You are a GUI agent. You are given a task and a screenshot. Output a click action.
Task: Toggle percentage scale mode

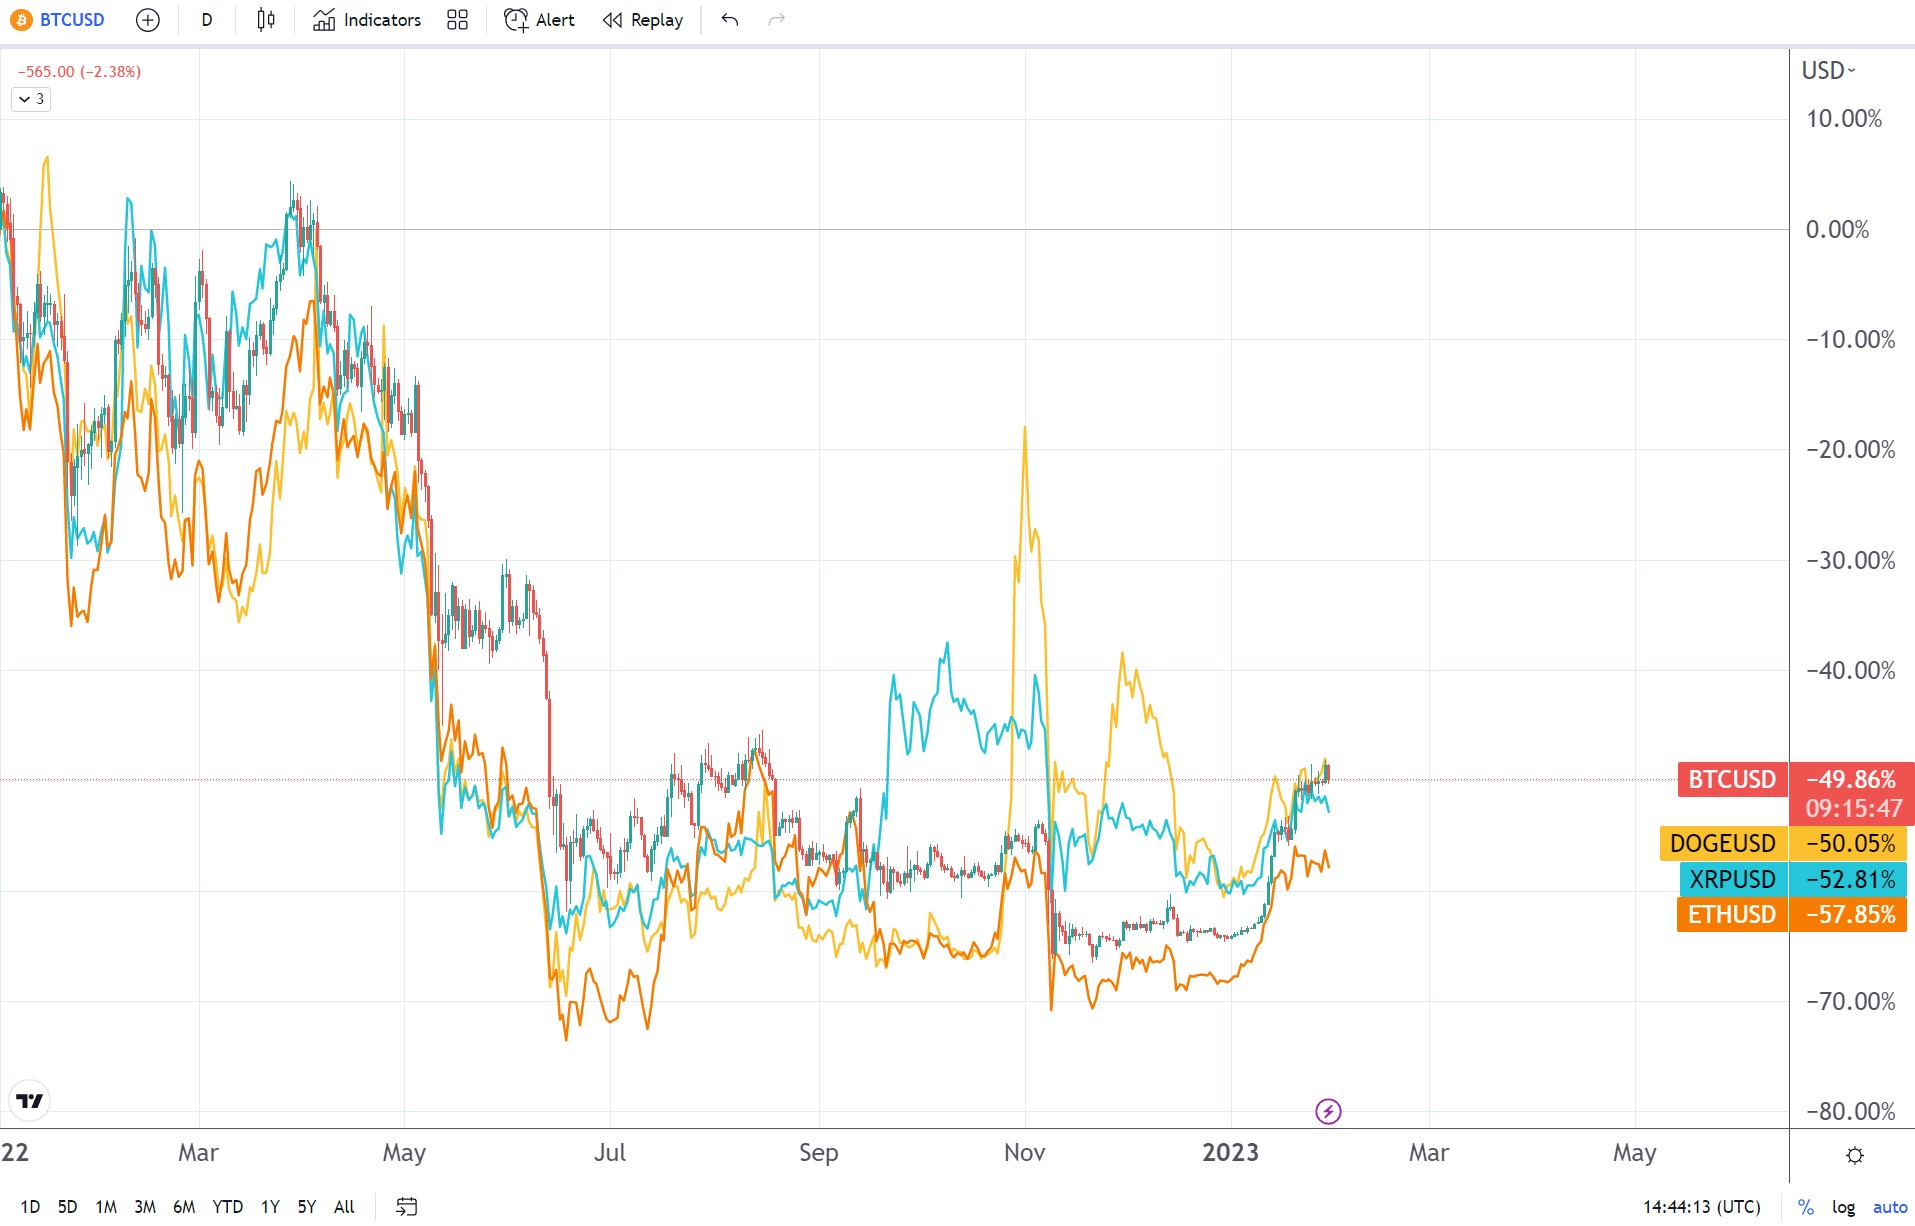click(x=1805, y=1207)
